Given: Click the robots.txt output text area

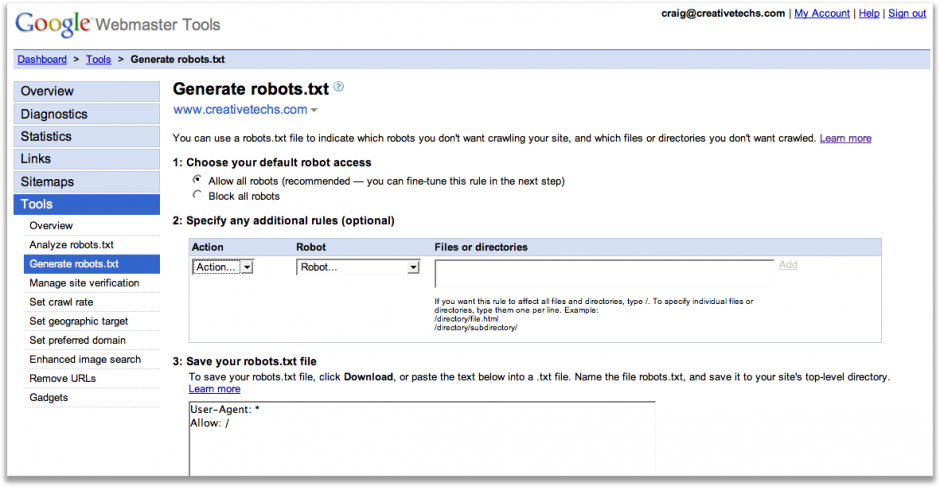Looking at the screenshot, I should (422, 438).
